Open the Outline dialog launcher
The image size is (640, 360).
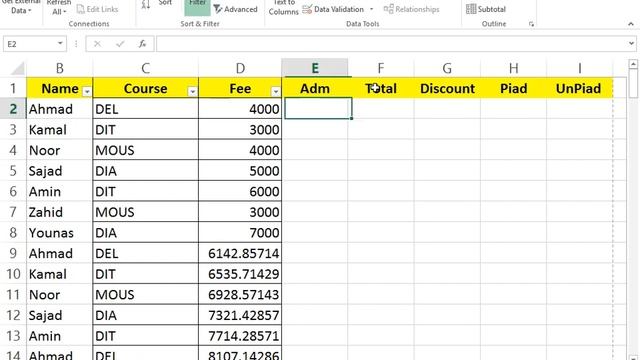pyautogui.click(x=531, y=24)
